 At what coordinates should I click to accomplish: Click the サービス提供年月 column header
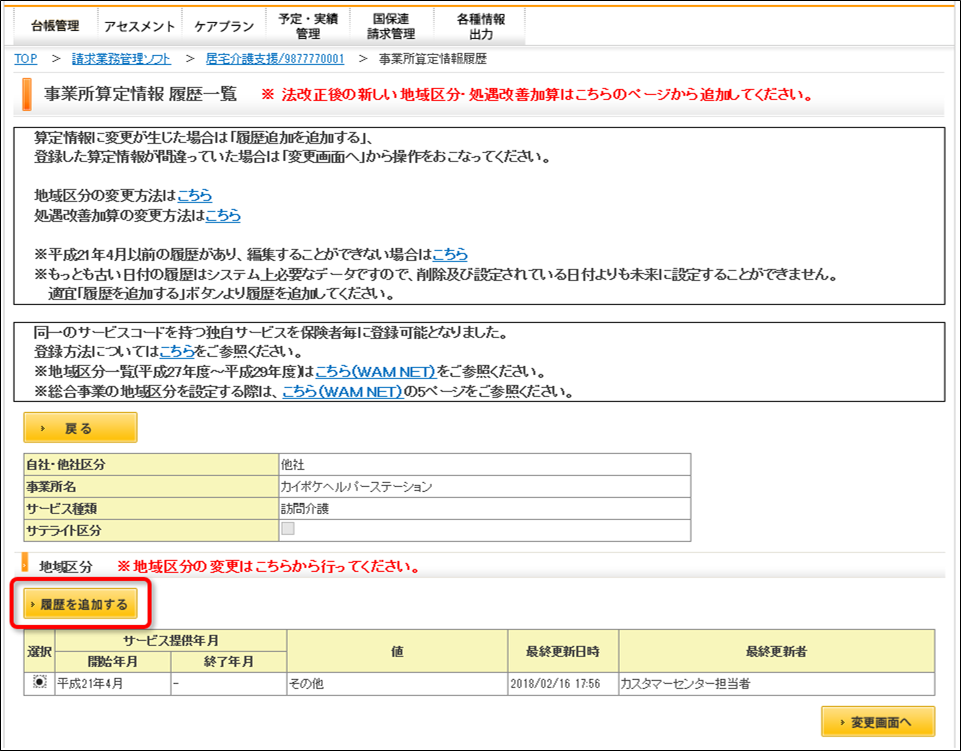coord(171,641)
